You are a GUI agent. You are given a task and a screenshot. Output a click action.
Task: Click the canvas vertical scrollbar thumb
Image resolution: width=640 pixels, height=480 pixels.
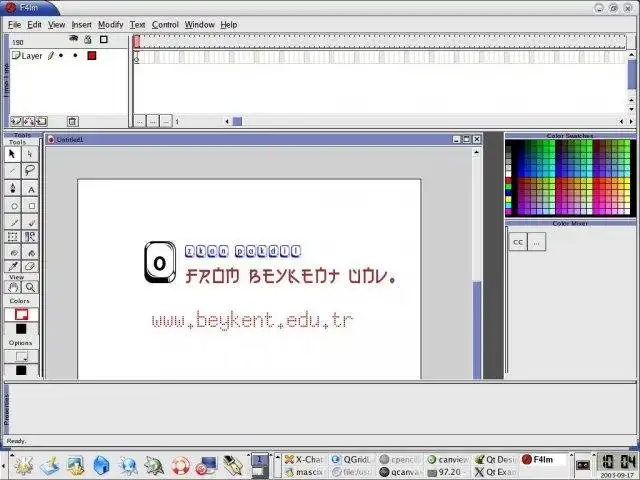pyautogui.click(x=476, y=330)
